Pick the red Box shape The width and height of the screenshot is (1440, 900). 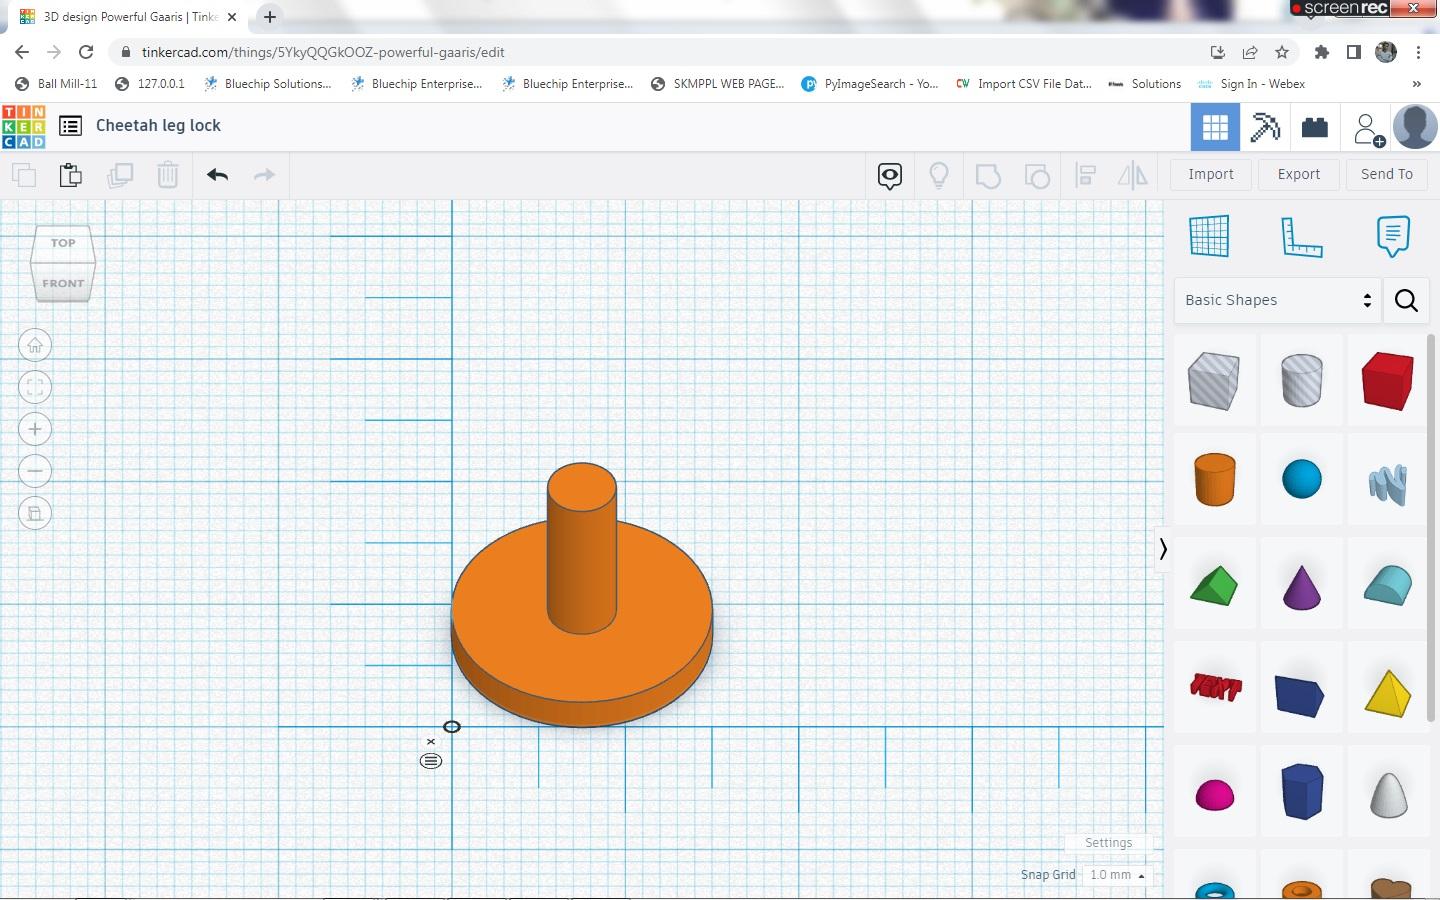coord(1388,381)
